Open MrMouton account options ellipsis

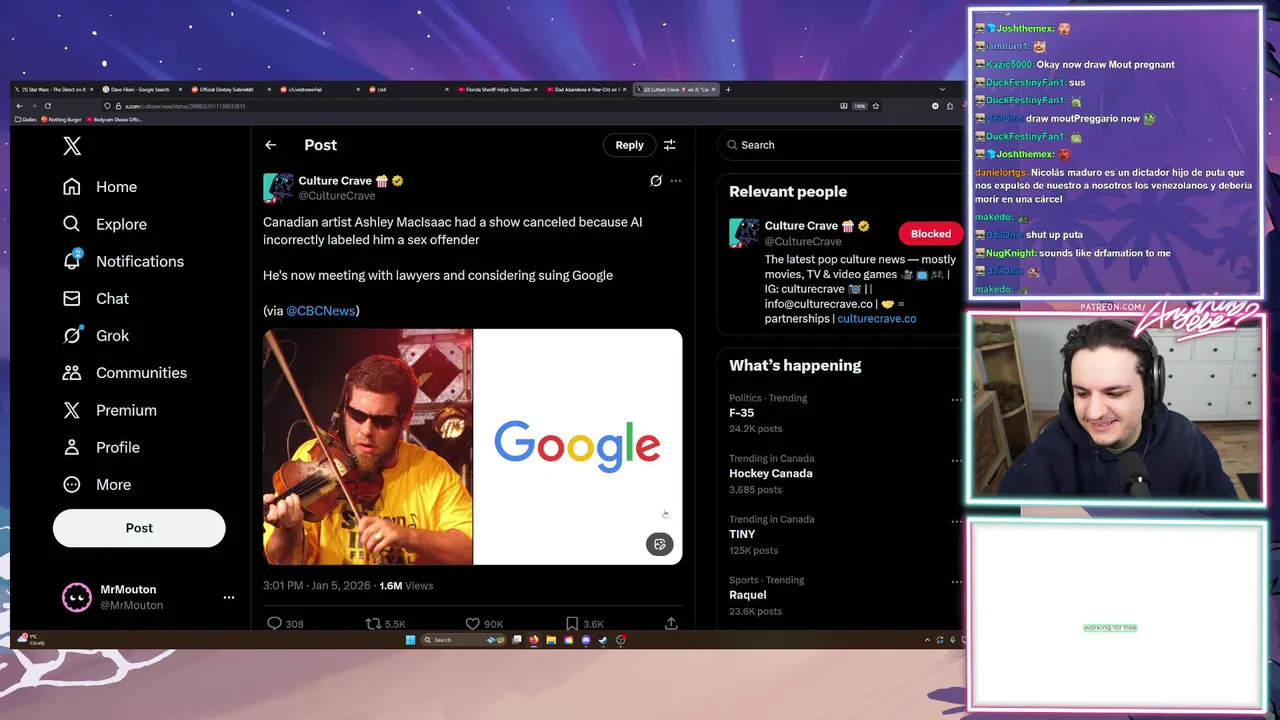pyautogui.click(x=229, y=597)
